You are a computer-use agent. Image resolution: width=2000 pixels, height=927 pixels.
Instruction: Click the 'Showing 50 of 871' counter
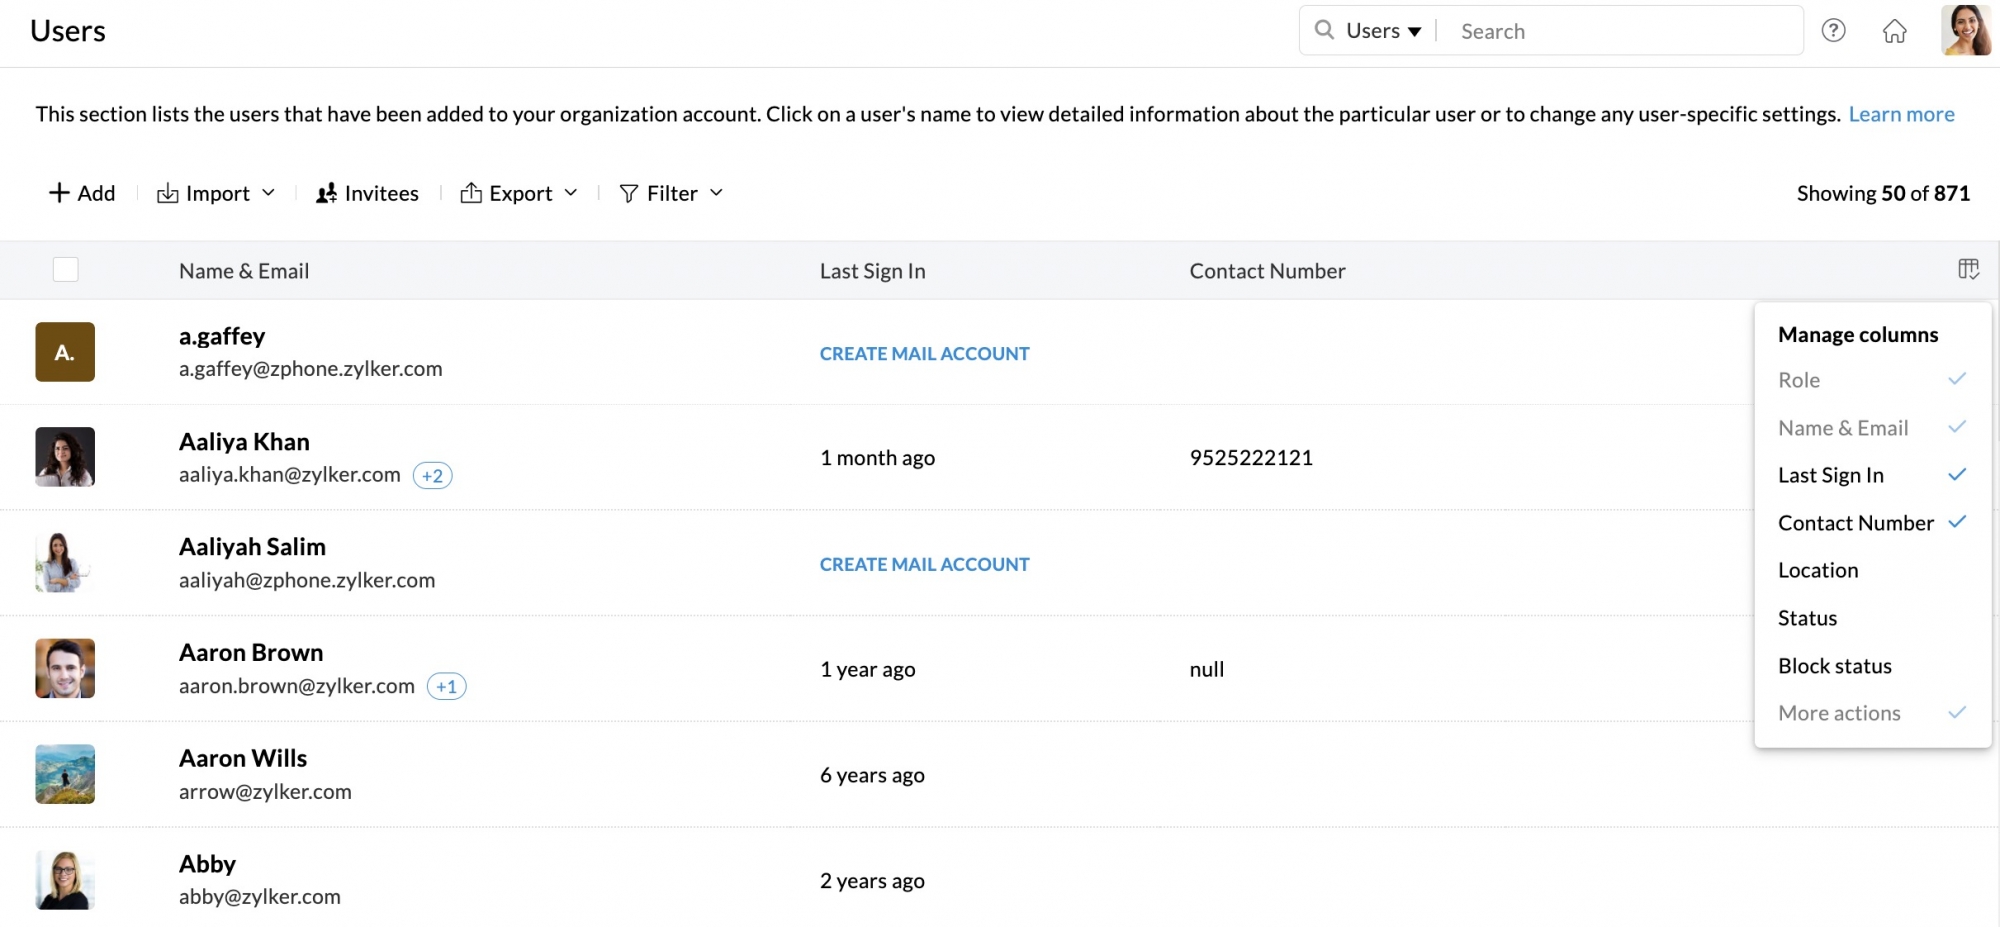click(1883, 193)
